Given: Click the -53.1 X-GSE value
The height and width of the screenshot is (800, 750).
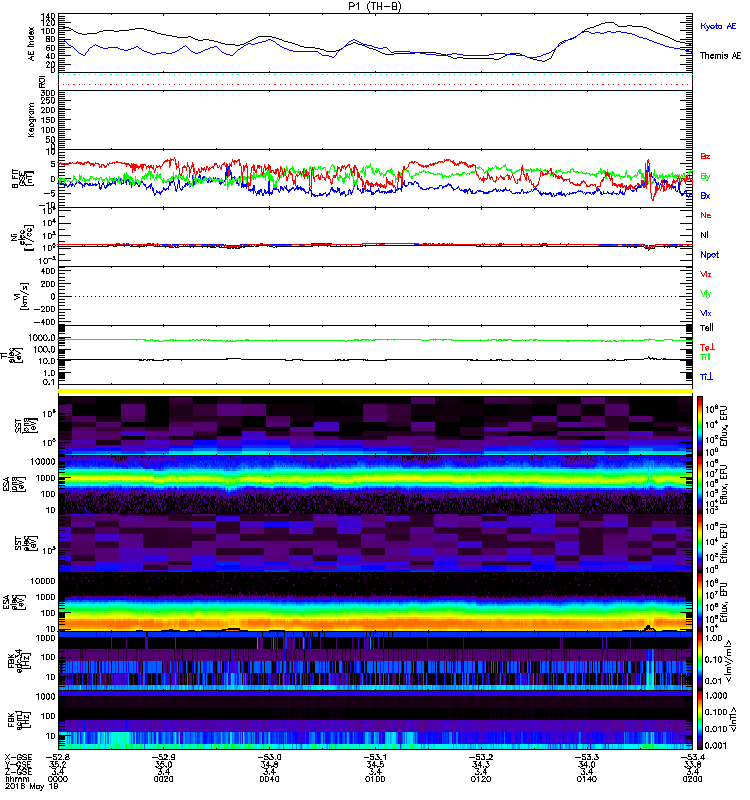Looking at the screenshot, I should pos(375,757).
